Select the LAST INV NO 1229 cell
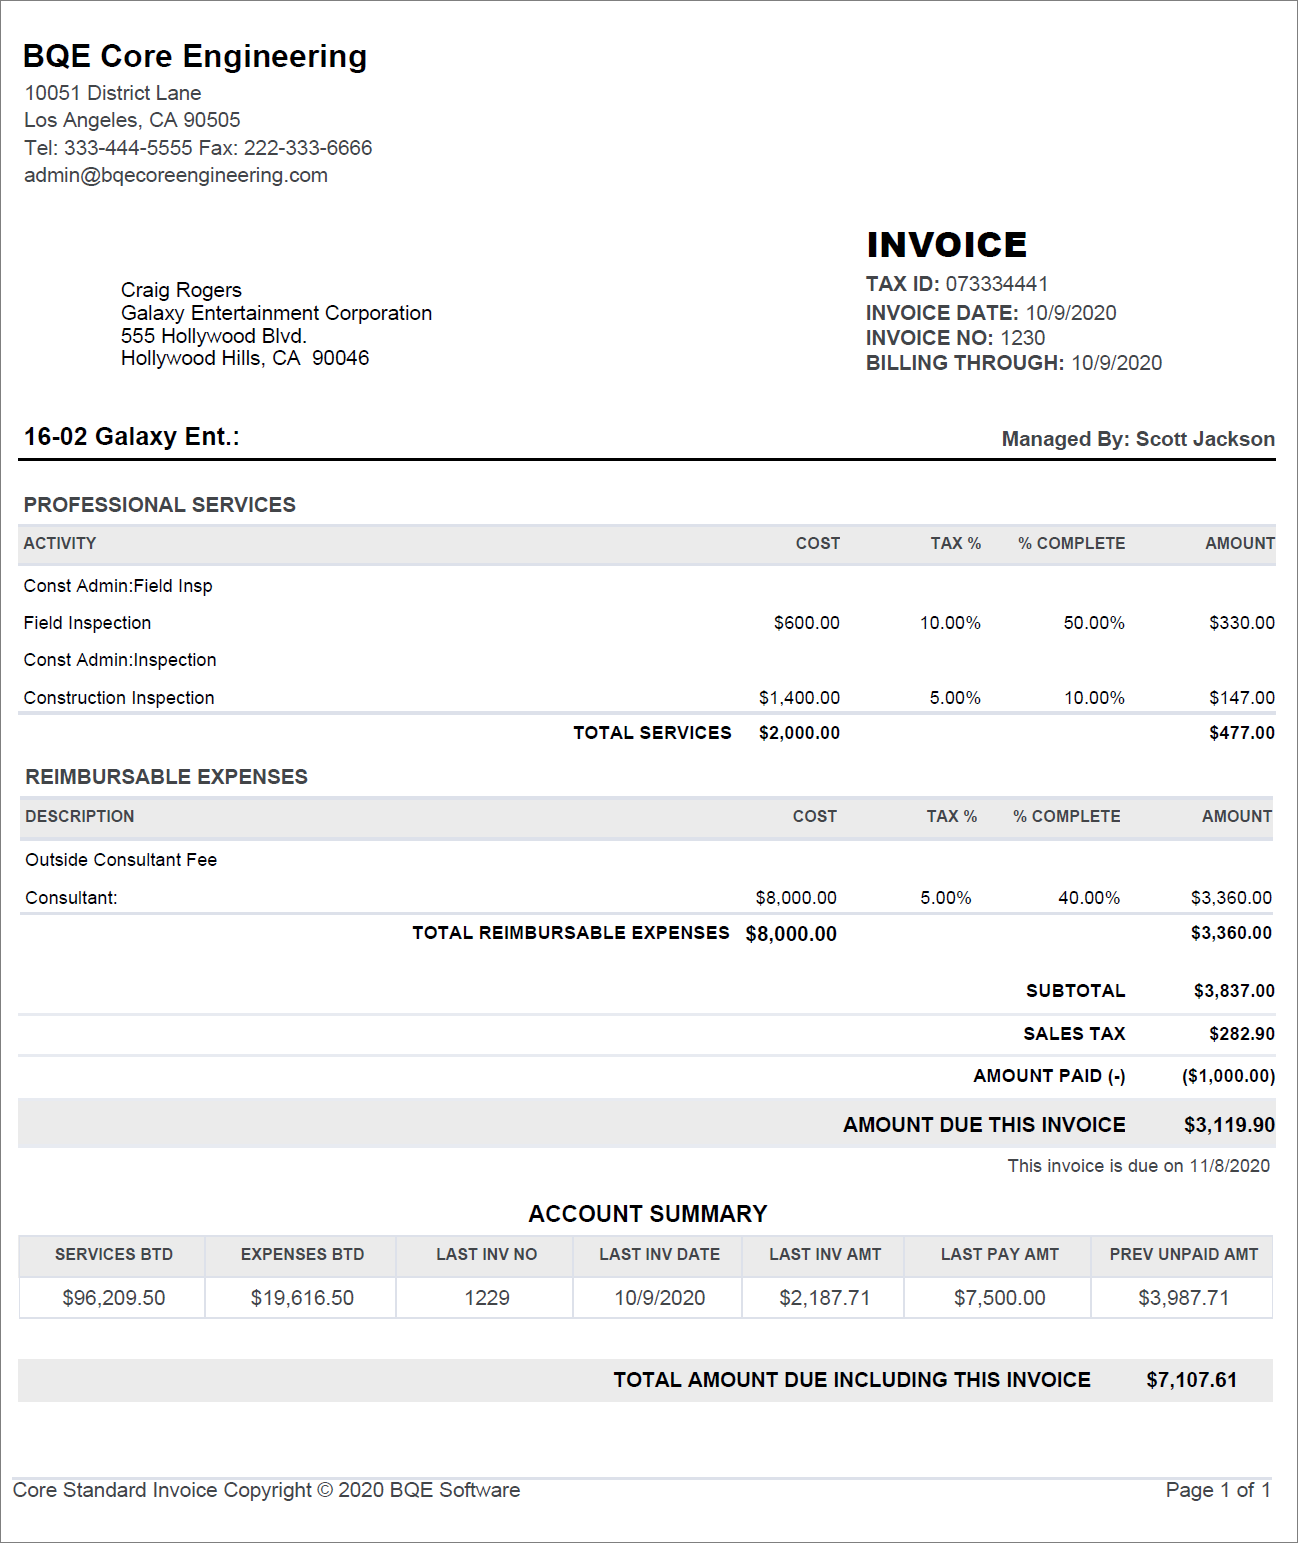Screen dimensions: 1298x1543 (x=486, y=1297)
